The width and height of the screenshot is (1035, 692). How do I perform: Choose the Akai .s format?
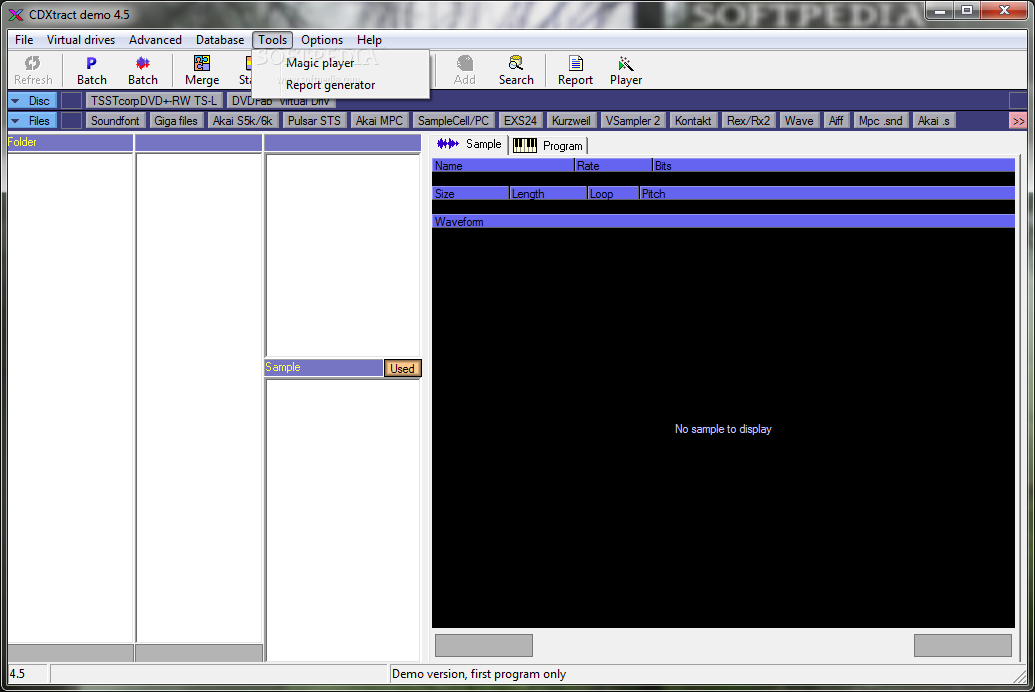[x=934, y=121]
